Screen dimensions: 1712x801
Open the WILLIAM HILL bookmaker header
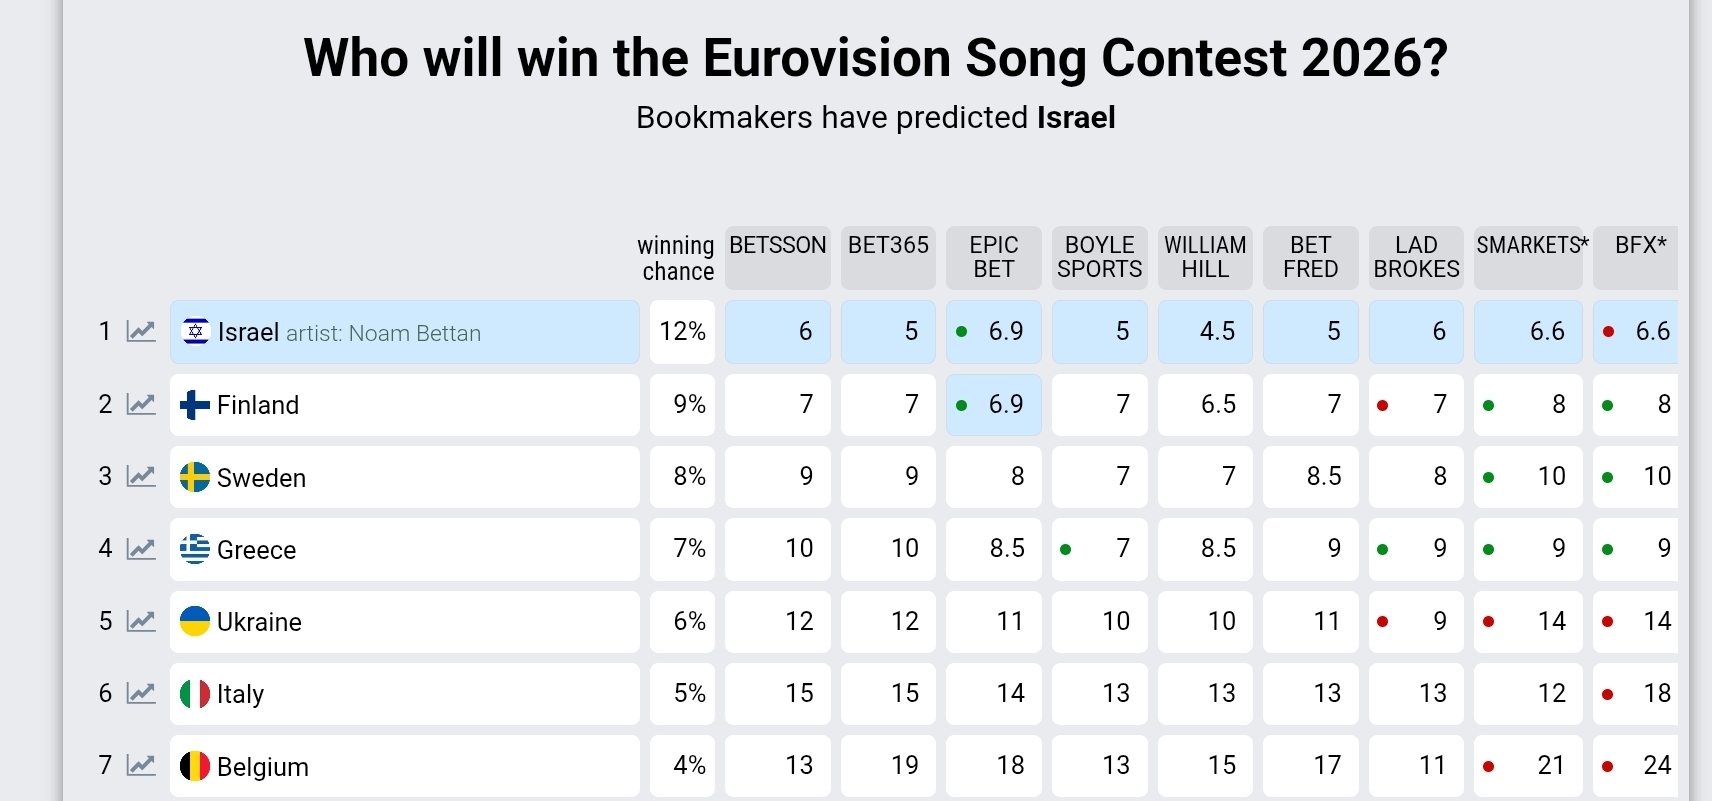coord(1205,257)
